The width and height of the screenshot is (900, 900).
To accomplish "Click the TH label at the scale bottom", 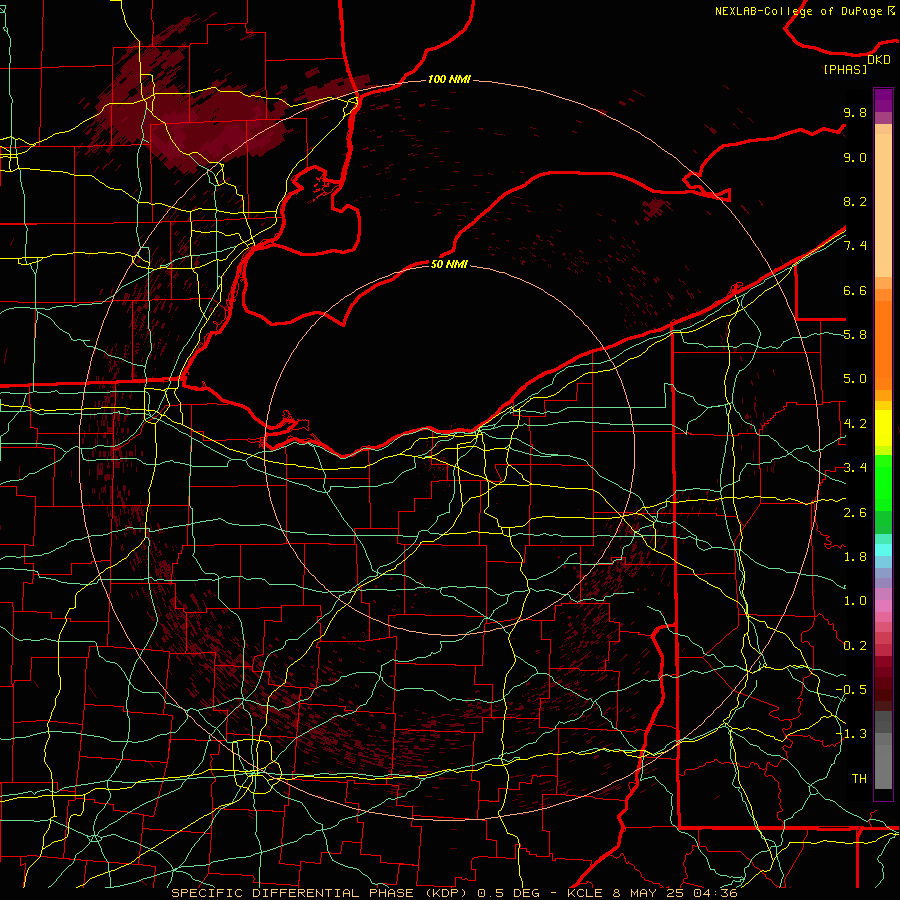I will point(859,778).
